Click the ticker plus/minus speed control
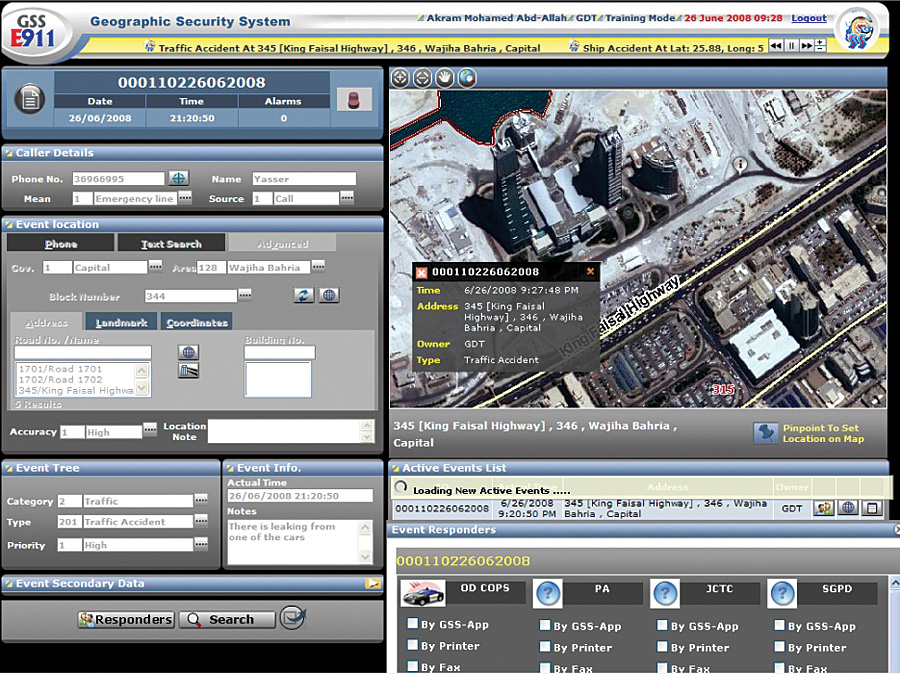The width and height of the screenshot is (900, 674). [820, 45]
